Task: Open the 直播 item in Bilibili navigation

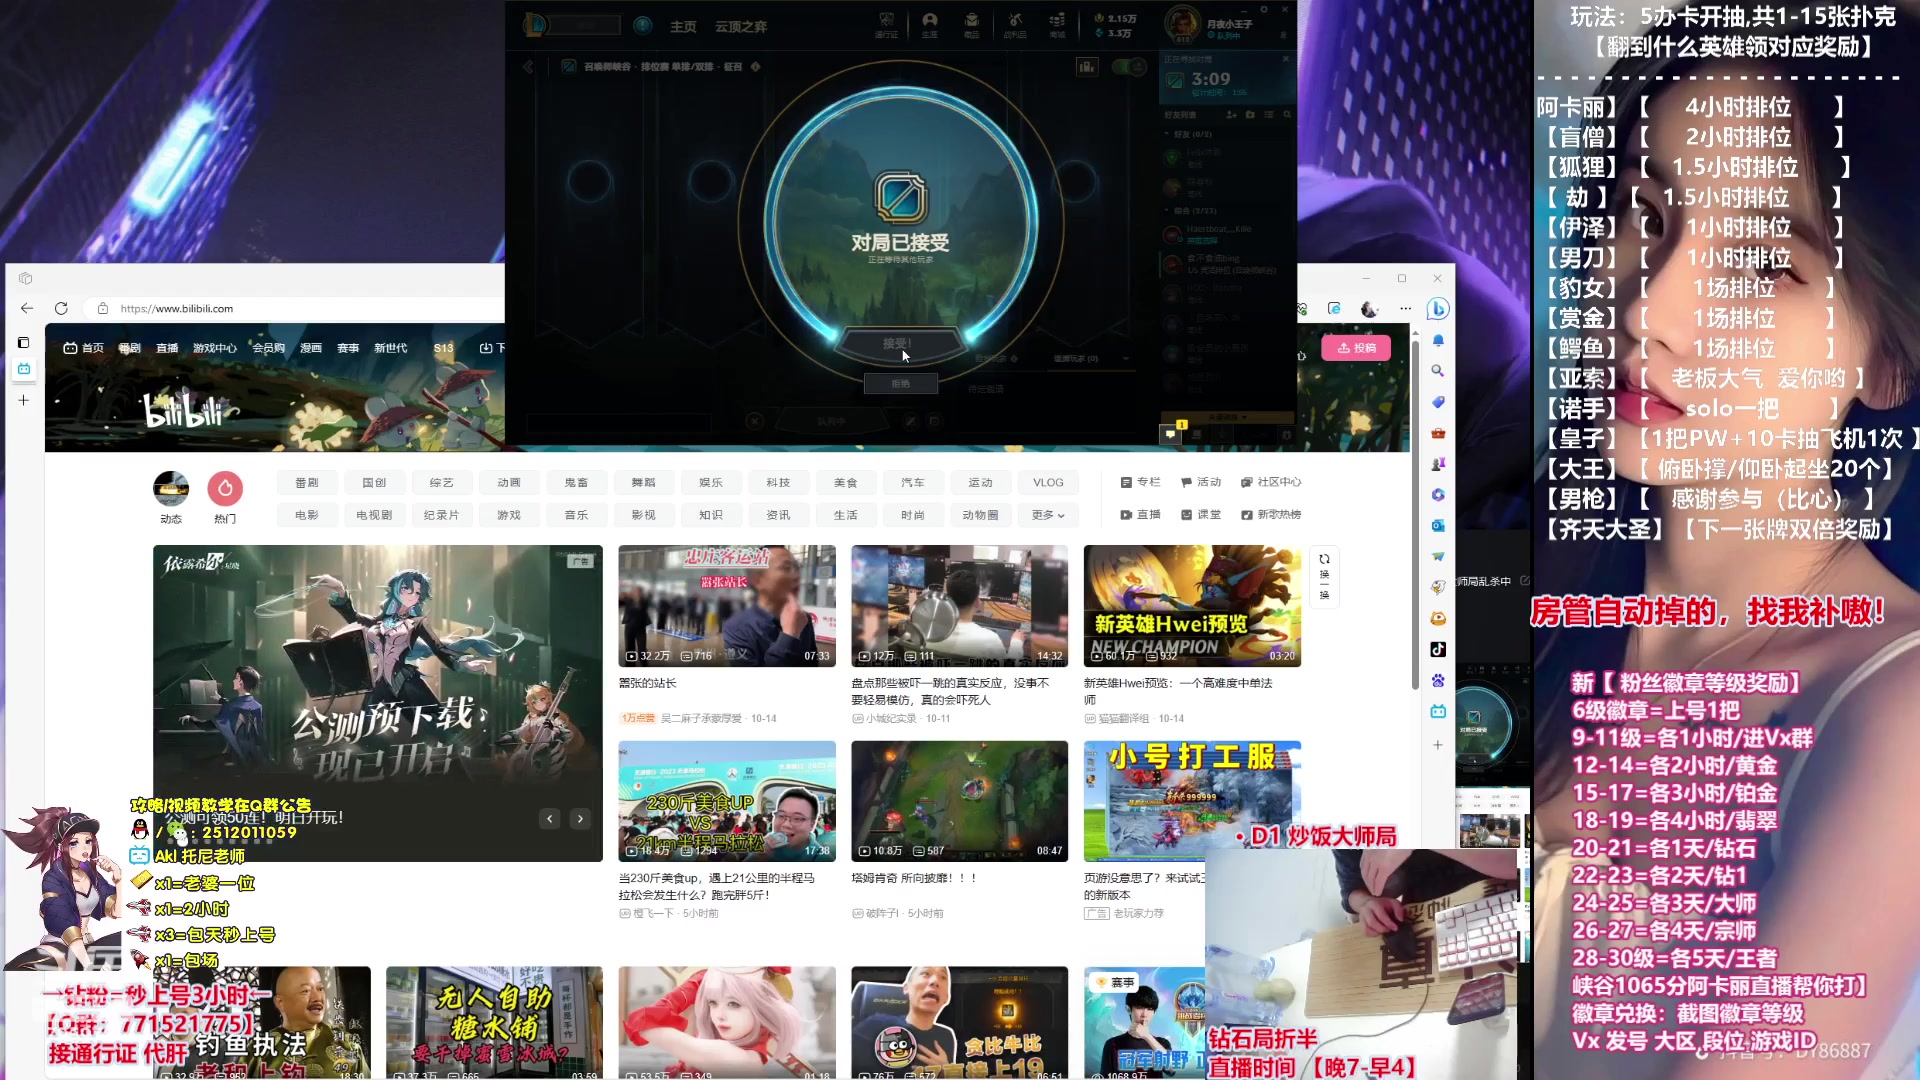Action: click(x=167, y=348)
